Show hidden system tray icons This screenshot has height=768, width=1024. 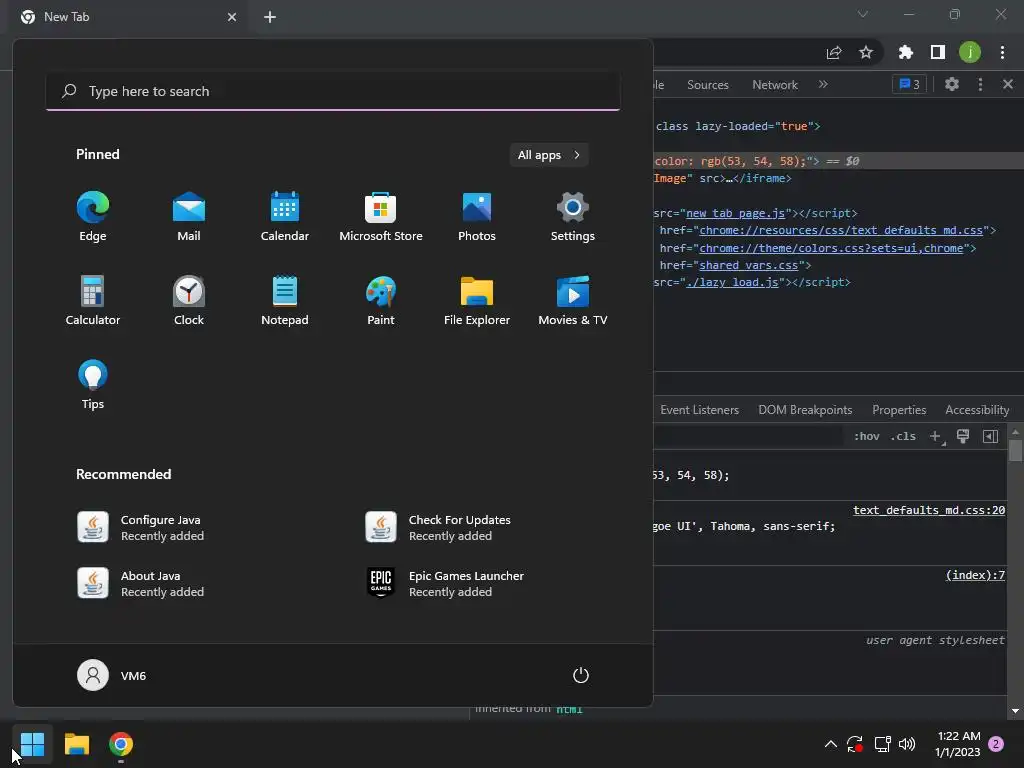[x=831, y=744]
